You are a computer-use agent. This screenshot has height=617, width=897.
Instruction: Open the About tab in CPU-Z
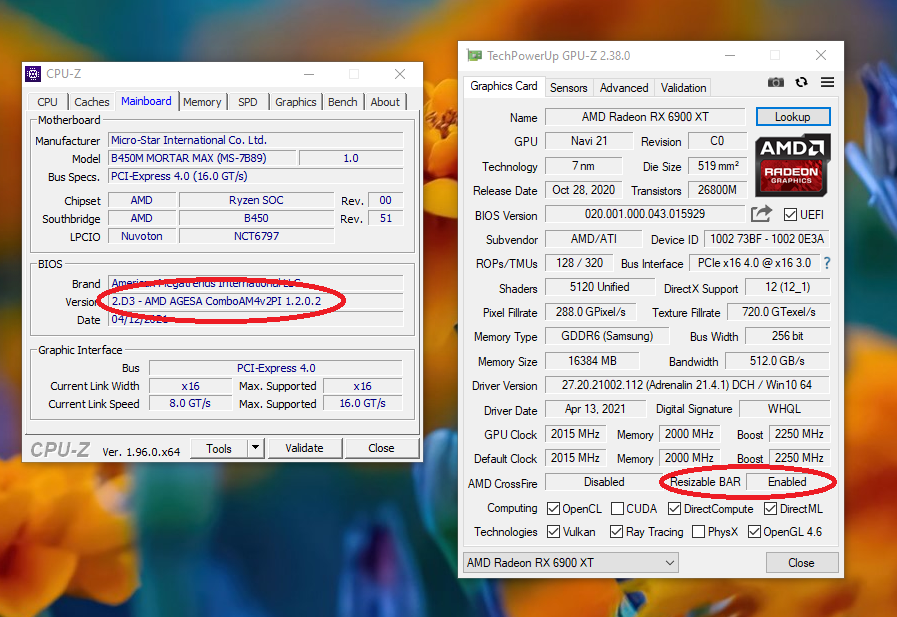tap(385, 102)
